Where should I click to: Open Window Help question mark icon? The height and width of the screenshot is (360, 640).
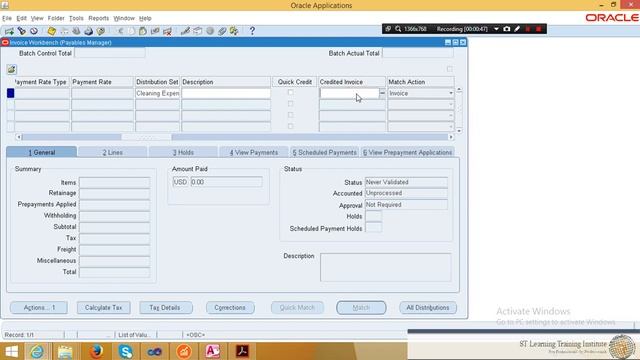click(252, 31)
